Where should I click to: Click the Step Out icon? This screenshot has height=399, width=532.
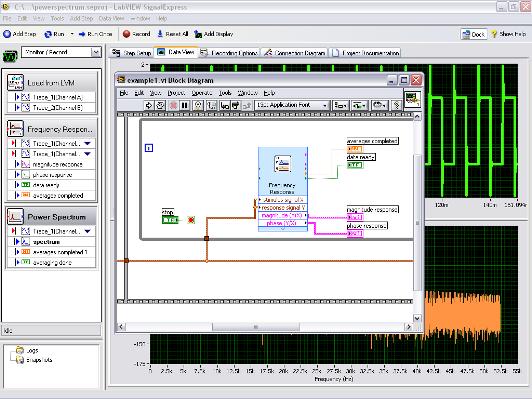[x=247, y=105]
